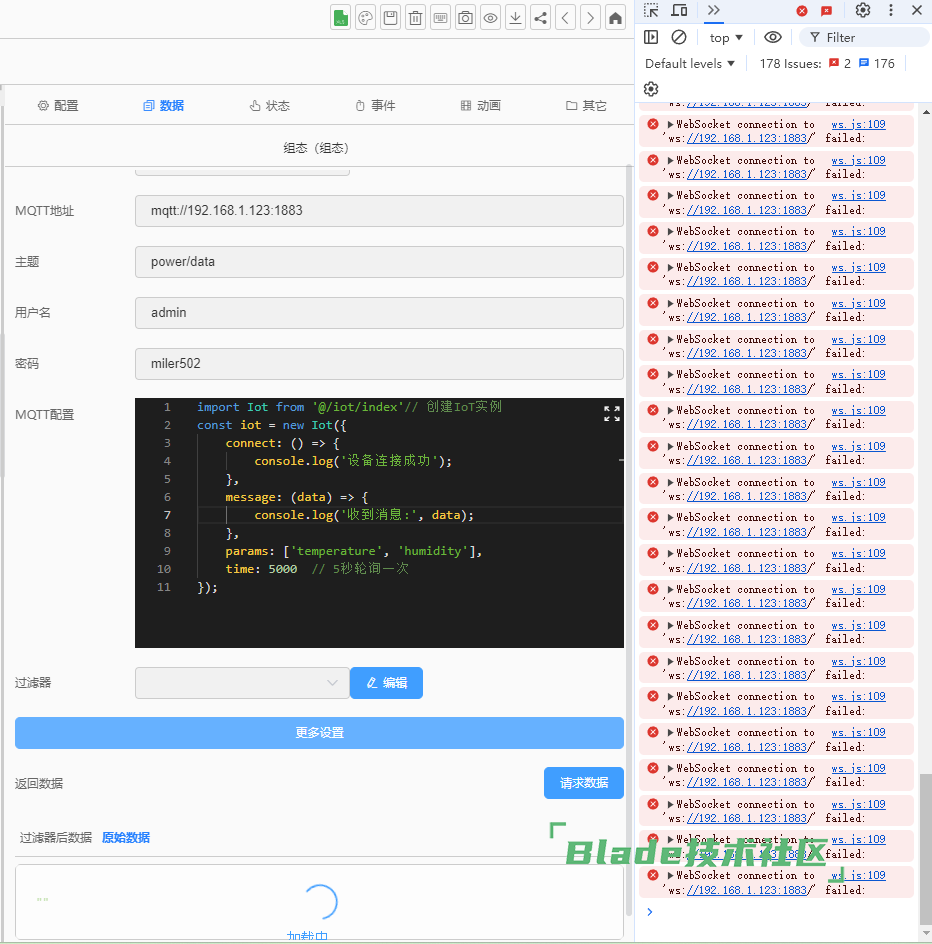Select the 原始数据 tab
The width and height of the screenshot is (932, 944).
click(126, 837)
